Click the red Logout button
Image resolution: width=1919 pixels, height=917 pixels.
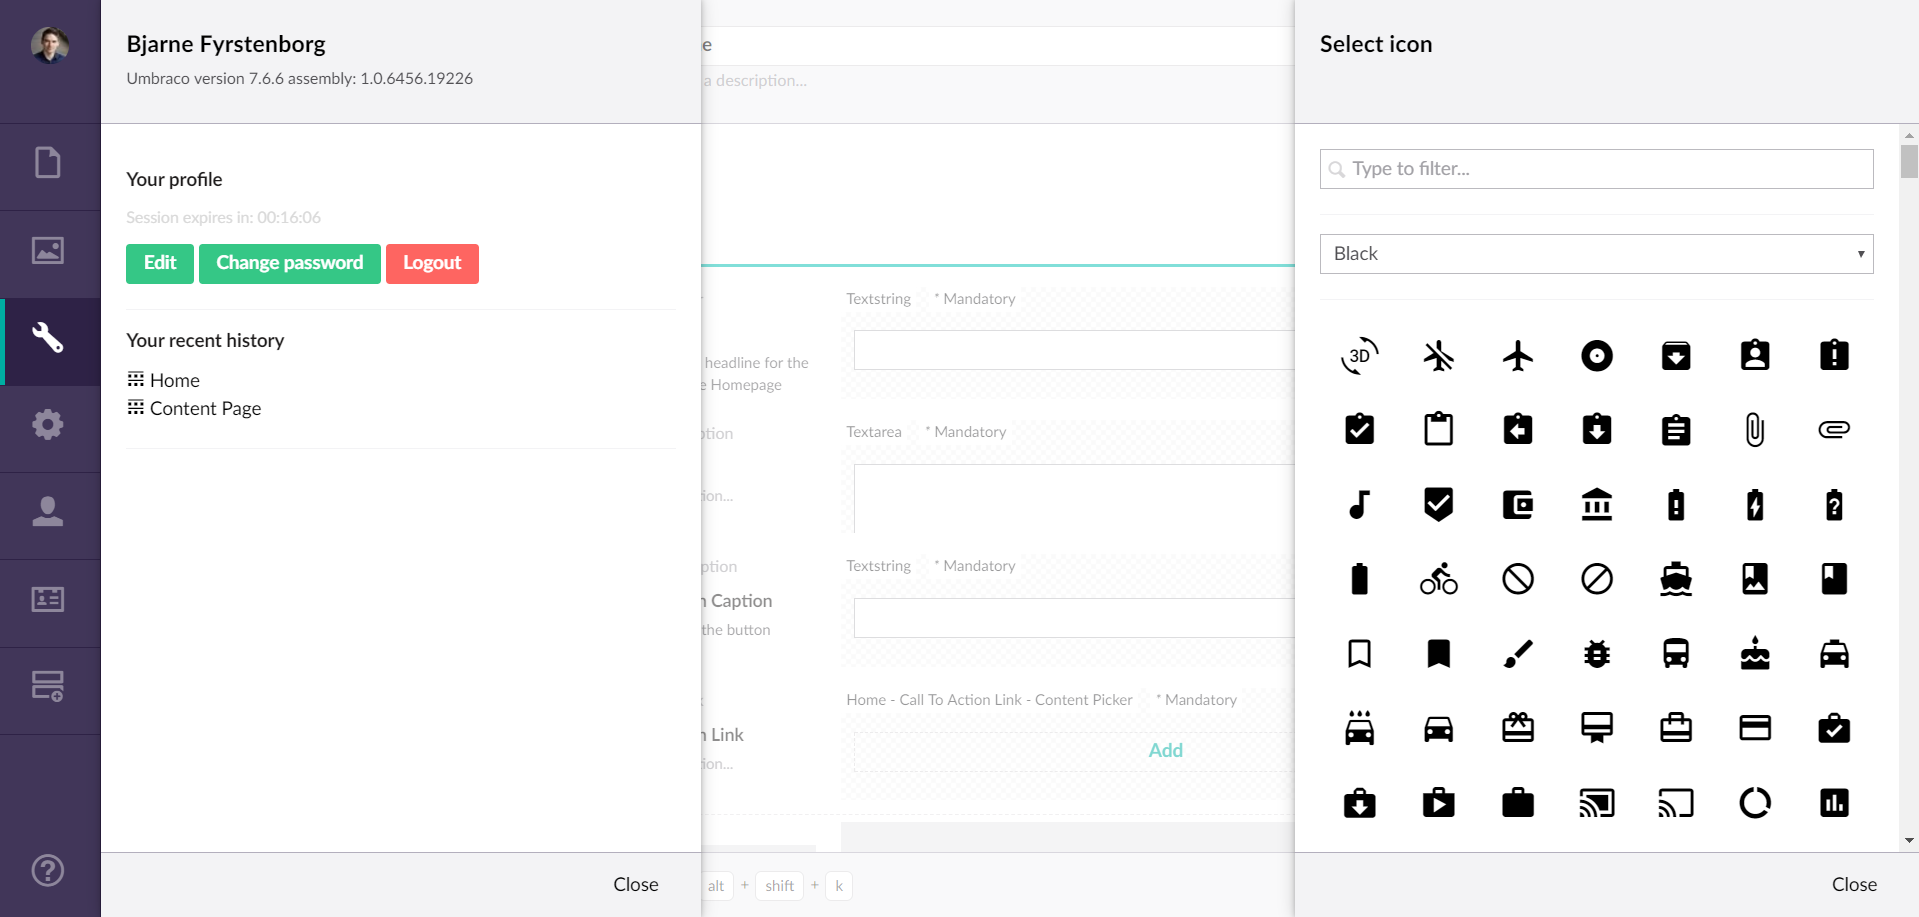coord(432,263)
